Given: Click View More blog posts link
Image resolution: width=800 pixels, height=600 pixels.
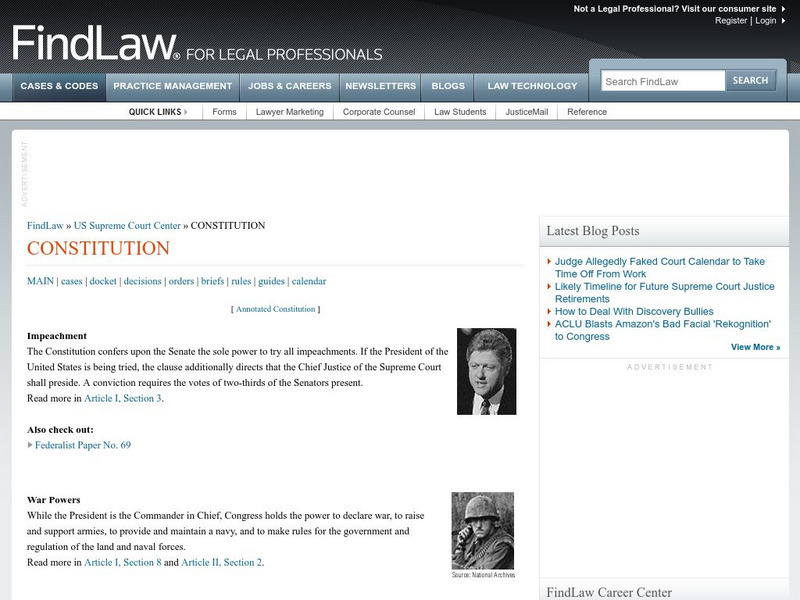Looking at the screenshot, I should click(755, 347).
